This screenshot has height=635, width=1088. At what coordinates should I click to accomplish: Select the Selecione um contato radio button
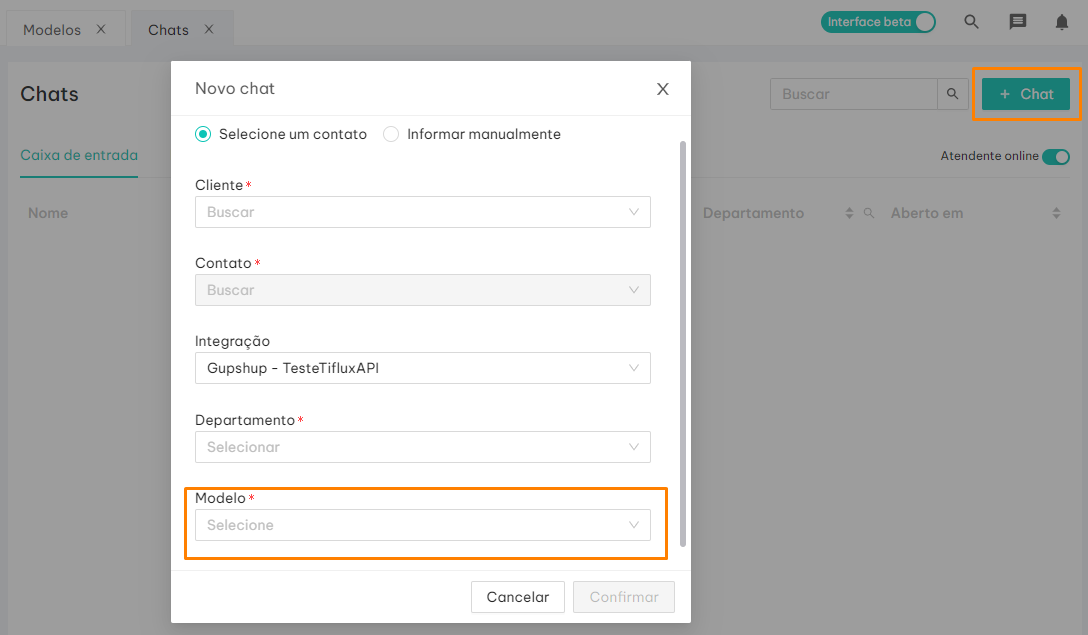(203, 134)
